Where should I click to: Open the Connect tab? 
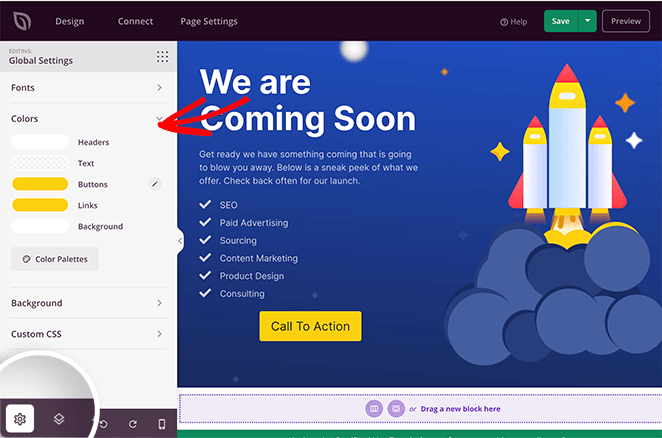(135, 21)
